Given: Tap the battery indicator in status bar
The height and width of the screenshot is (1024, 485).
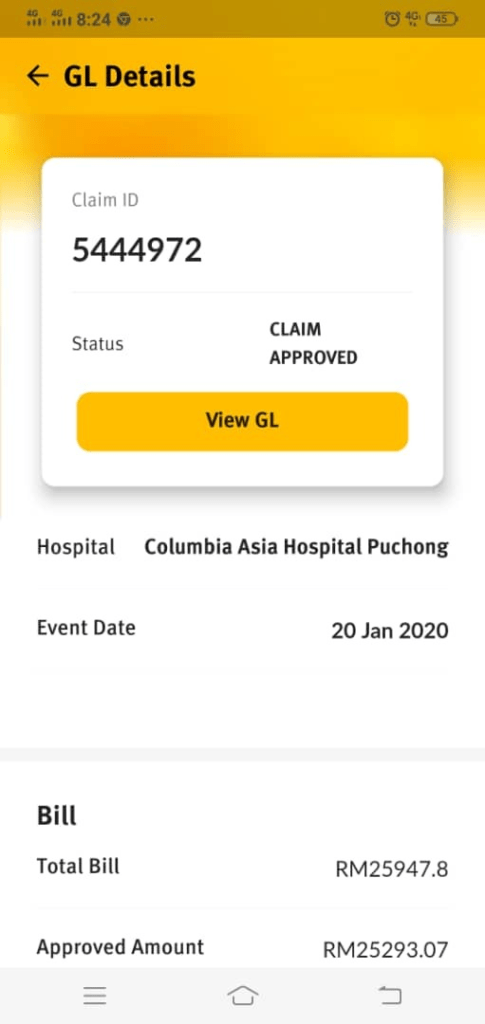Looking at the screenshot, I should point(443,19).
